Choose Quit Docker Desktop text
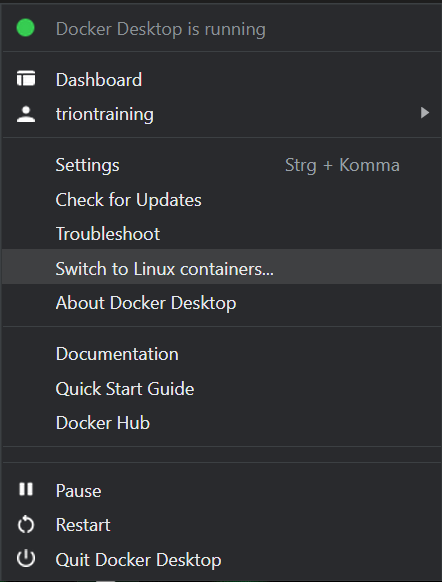This screenshot has width=442, height=582. 138,560
